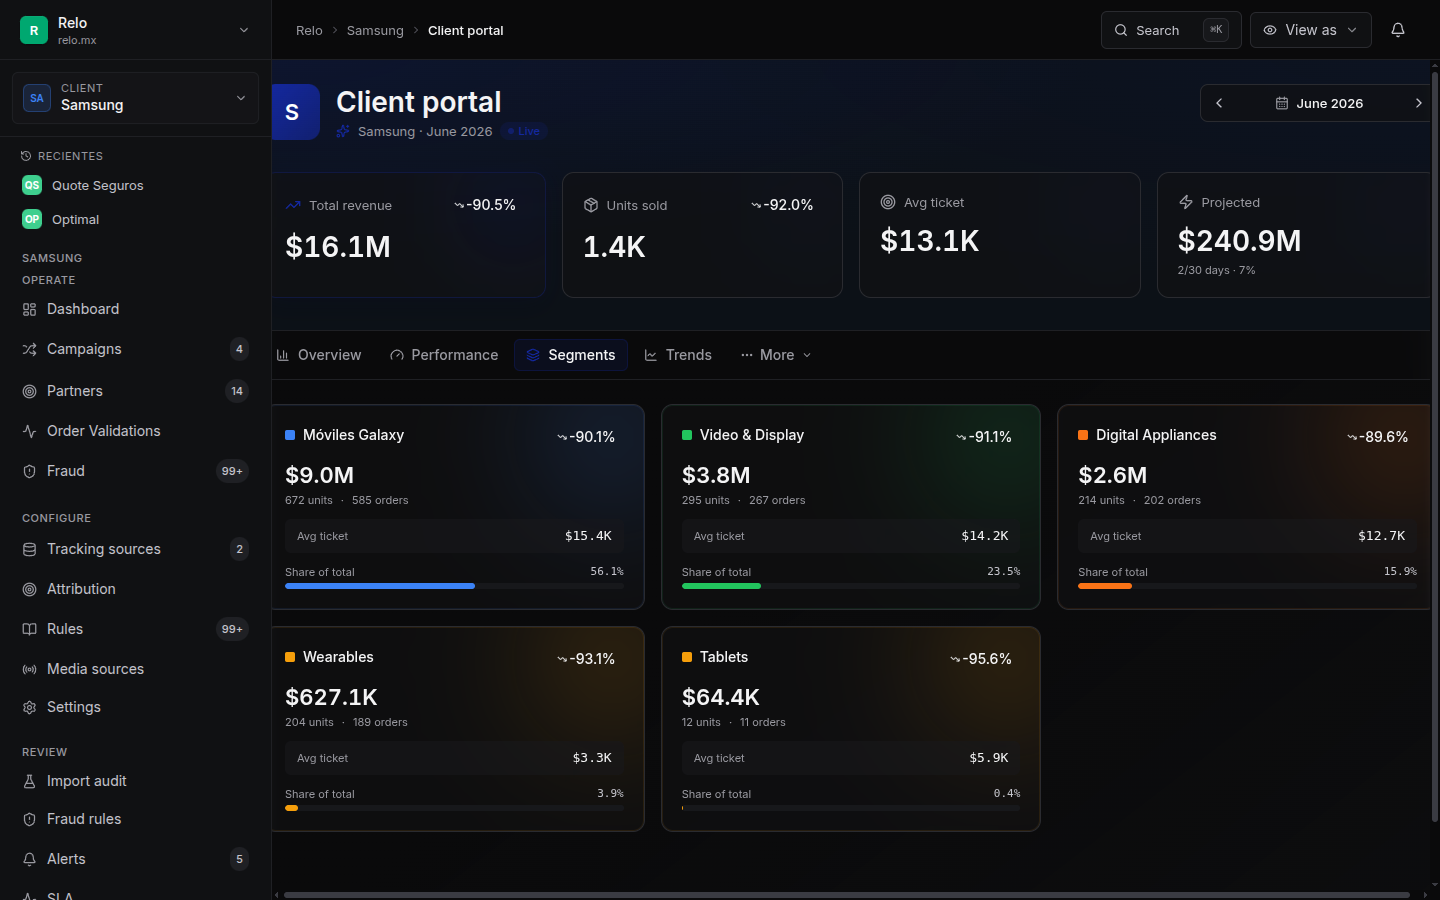The width and height of the screenshot is (1440, 900).
Task: Open the Order Validations page
Action: tap(135, 431)
